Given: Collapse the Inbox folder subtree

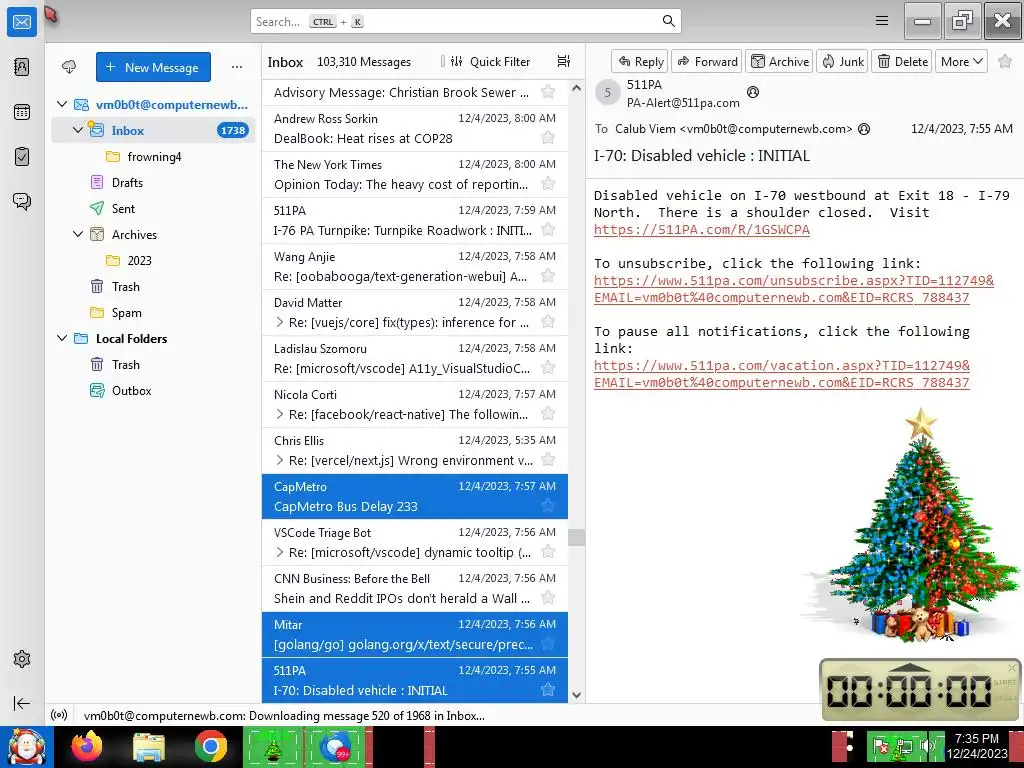Looking at the screenshot, I should [x=78, y=130].
